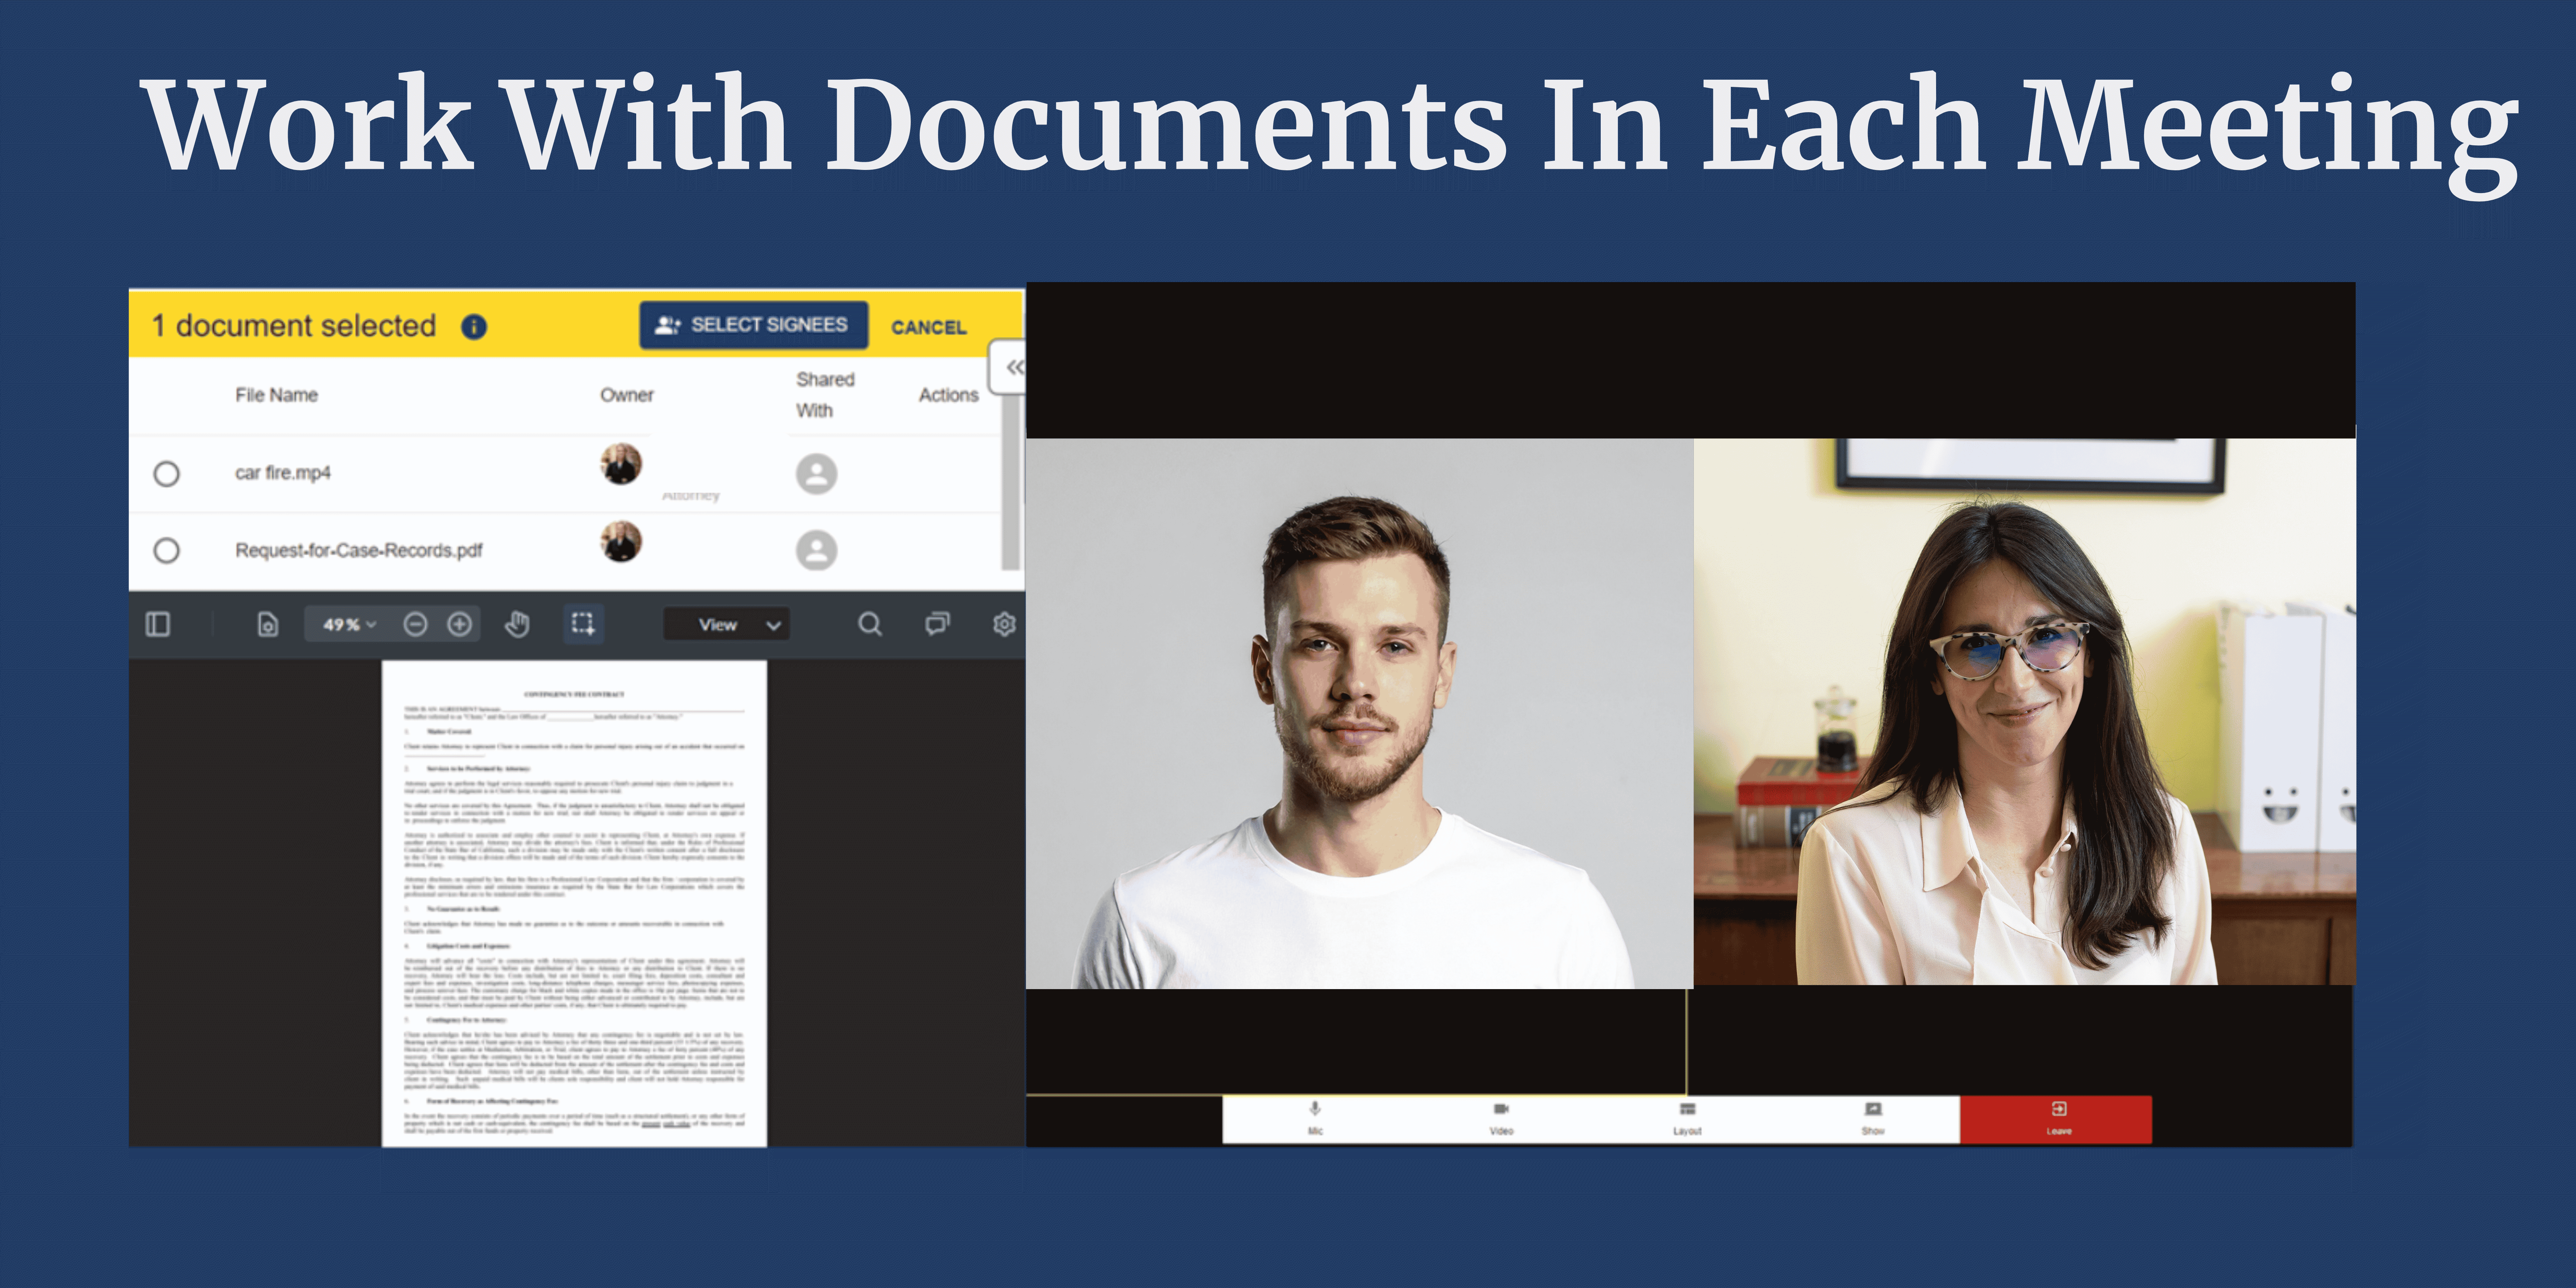Toggle the Video camera button
This screenshot has width=2576, height=1288.
(x=1501, y=1119)
